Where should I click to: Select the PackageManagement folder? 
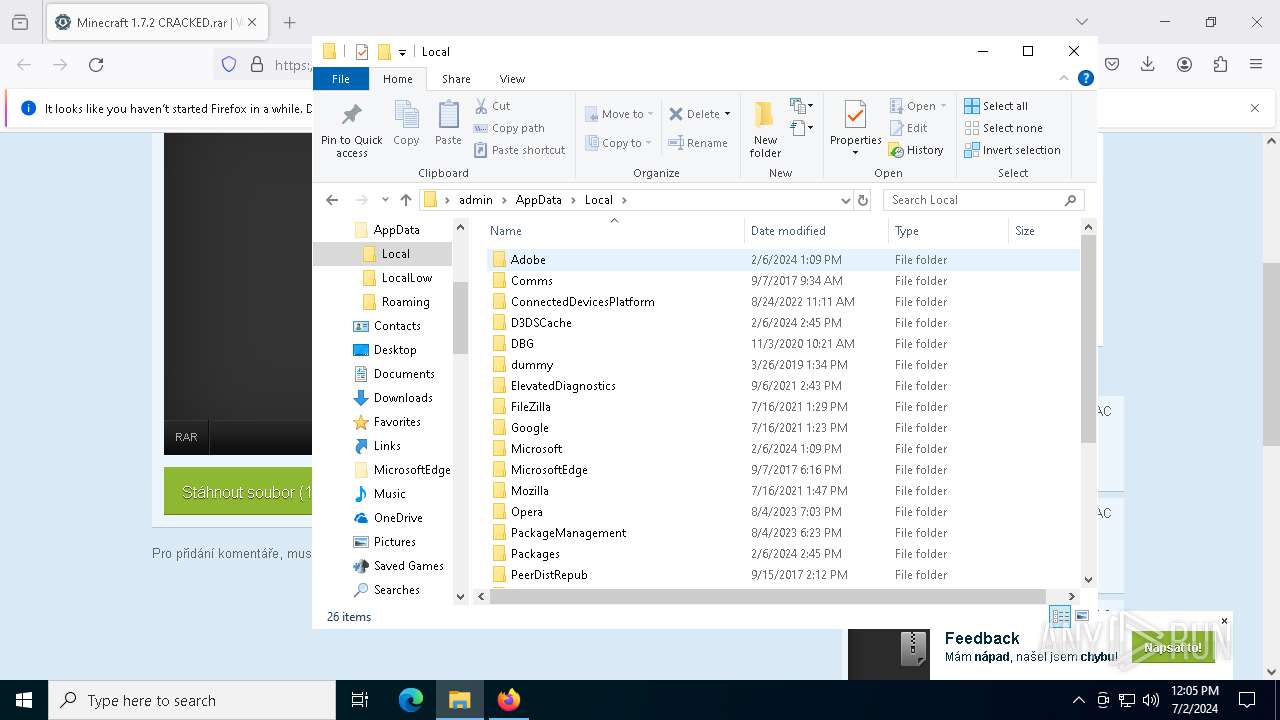[x=568, y=533]
